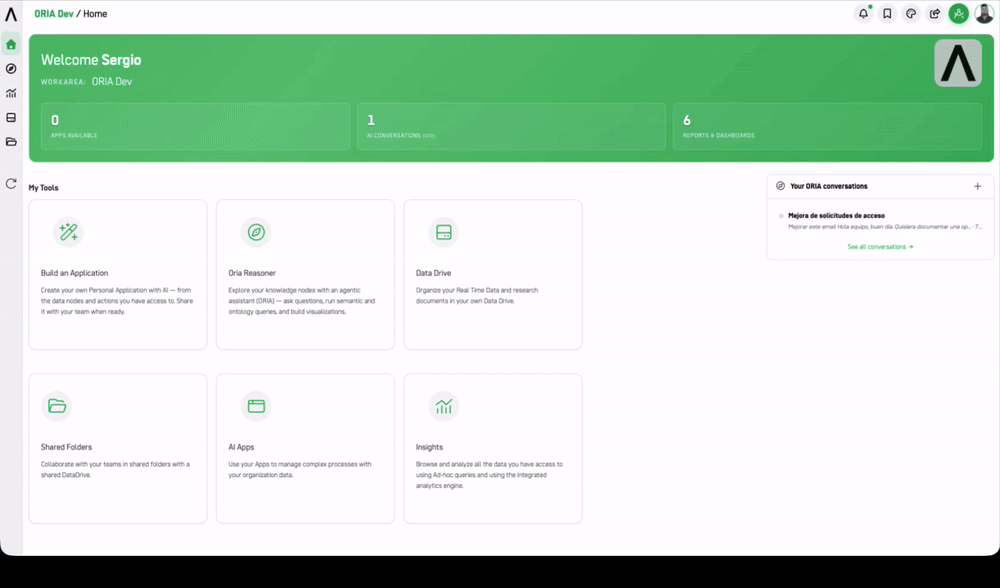Click the workarea logo tile in banner
Screen dimensions: 1000x588
[x=958, y=63]
